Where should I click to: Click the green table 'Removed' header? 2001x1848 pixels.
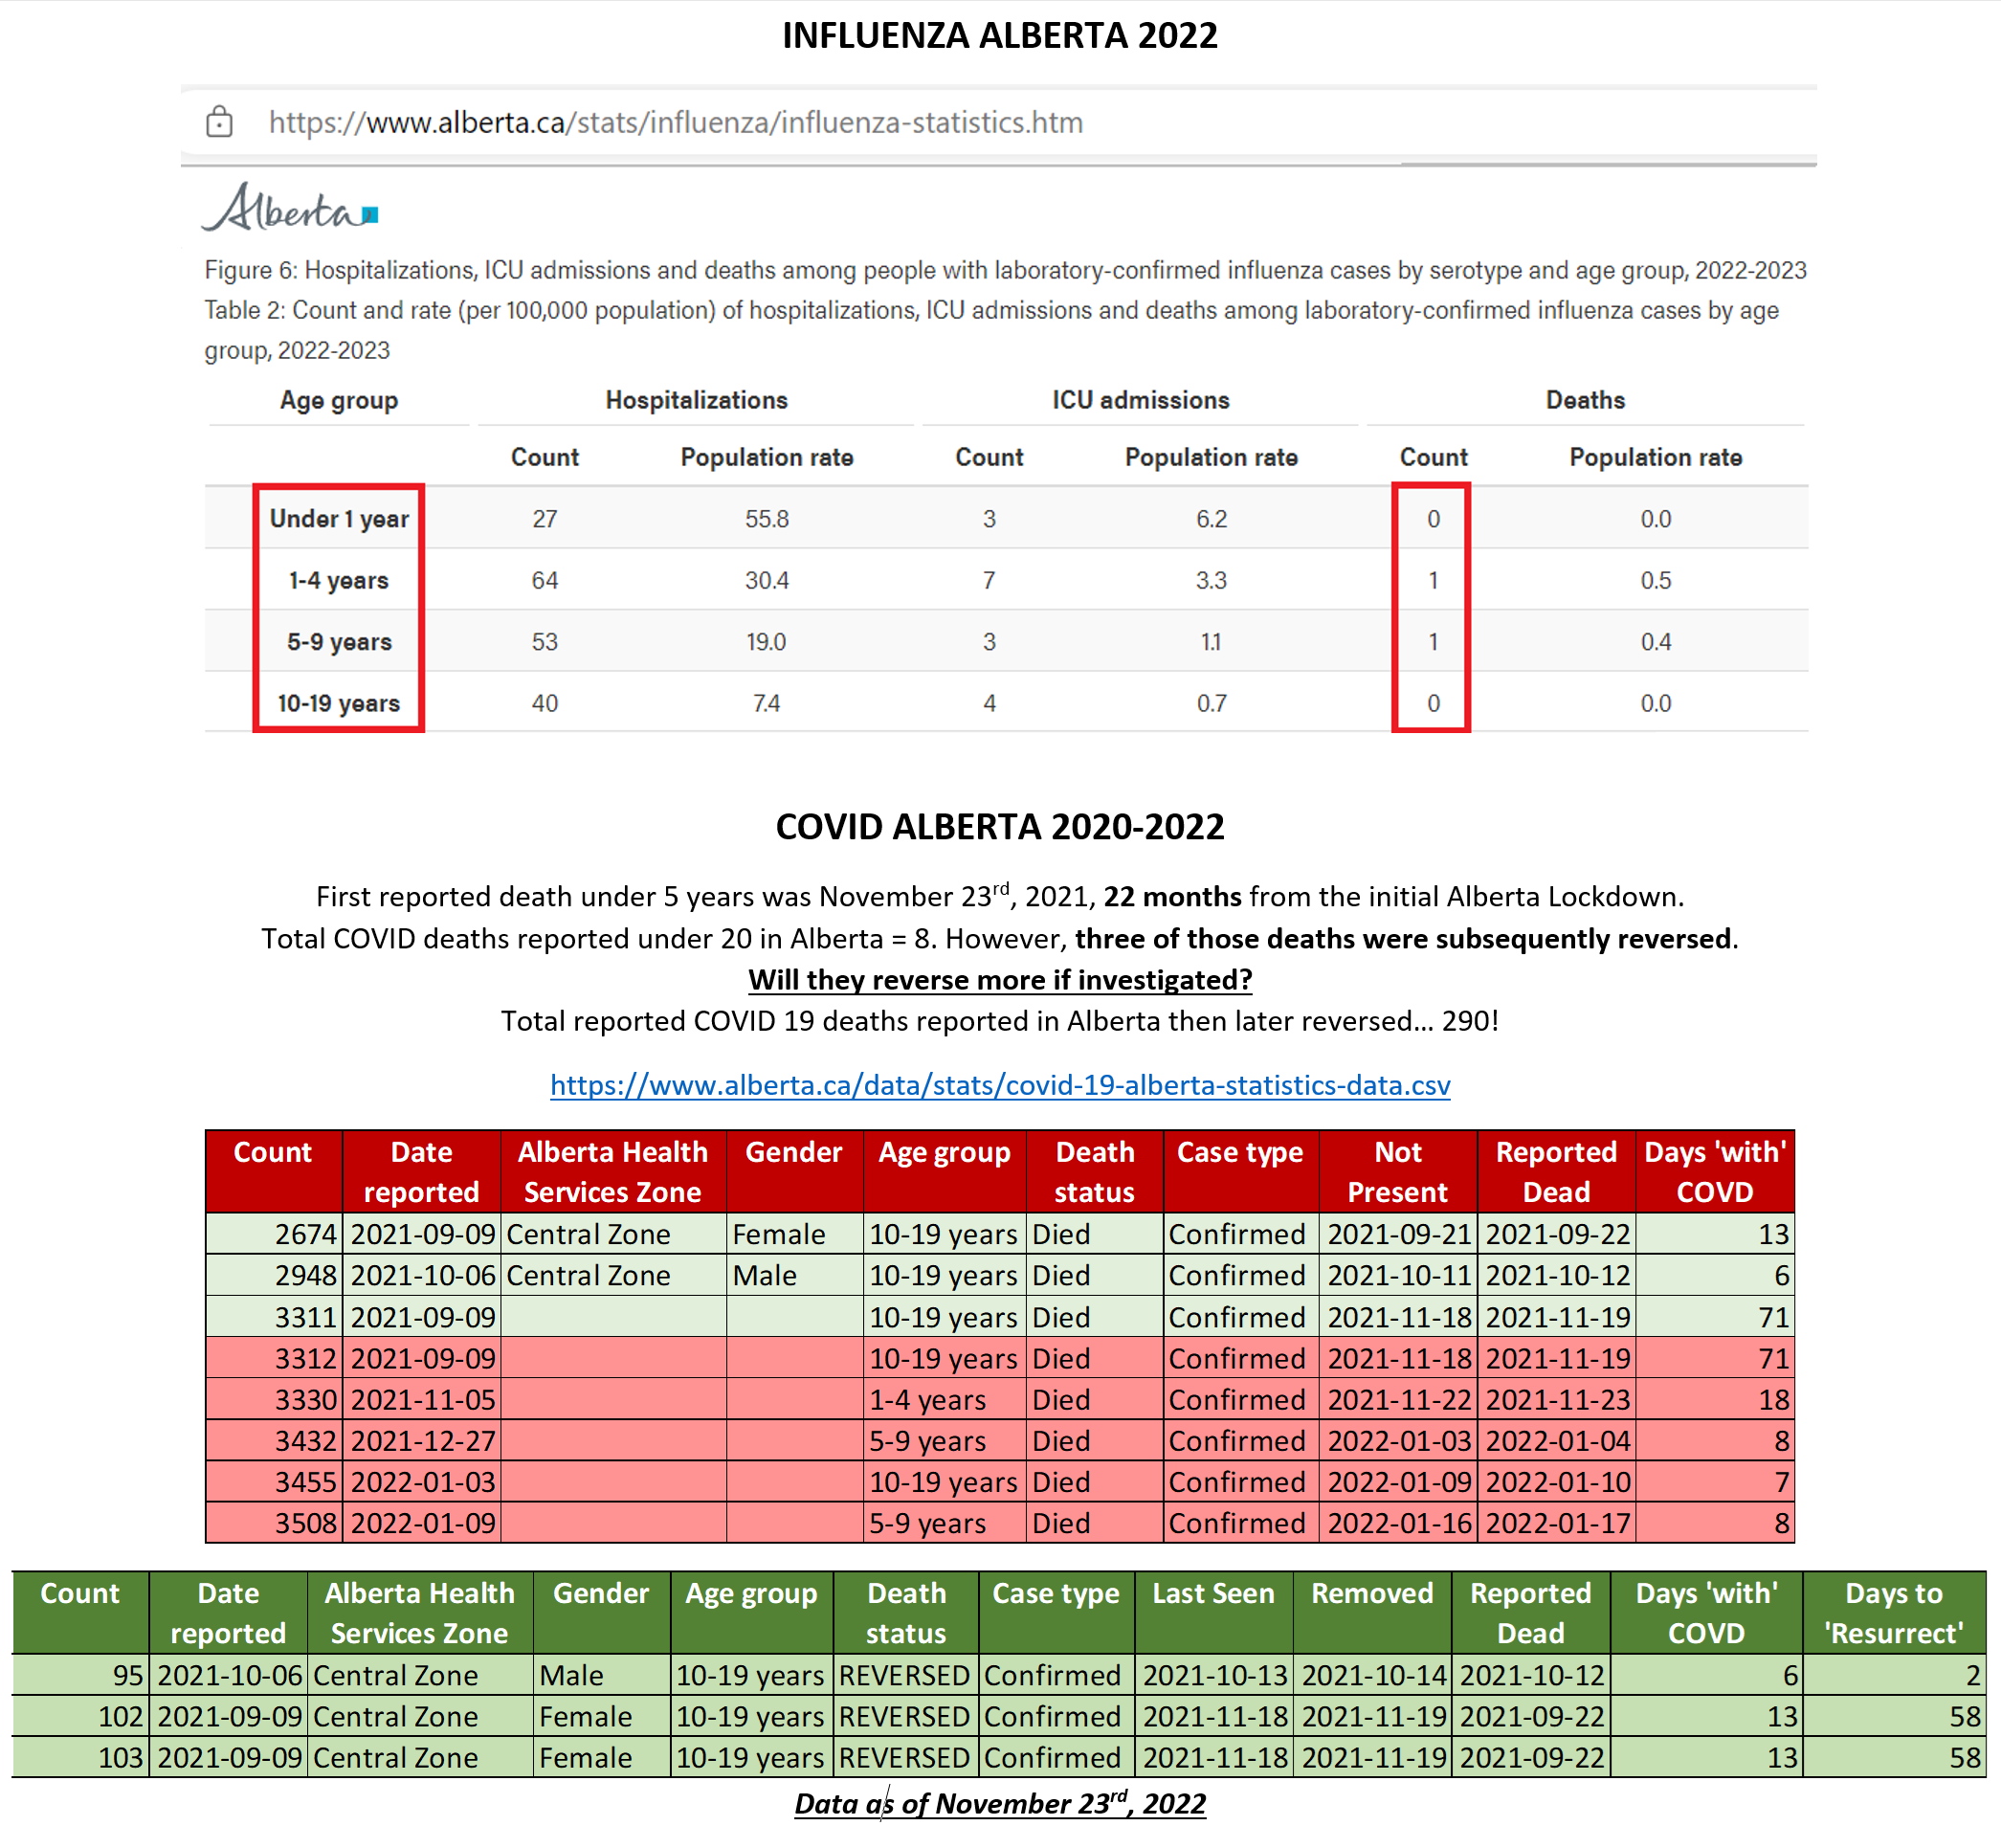pos(1372,1612)
